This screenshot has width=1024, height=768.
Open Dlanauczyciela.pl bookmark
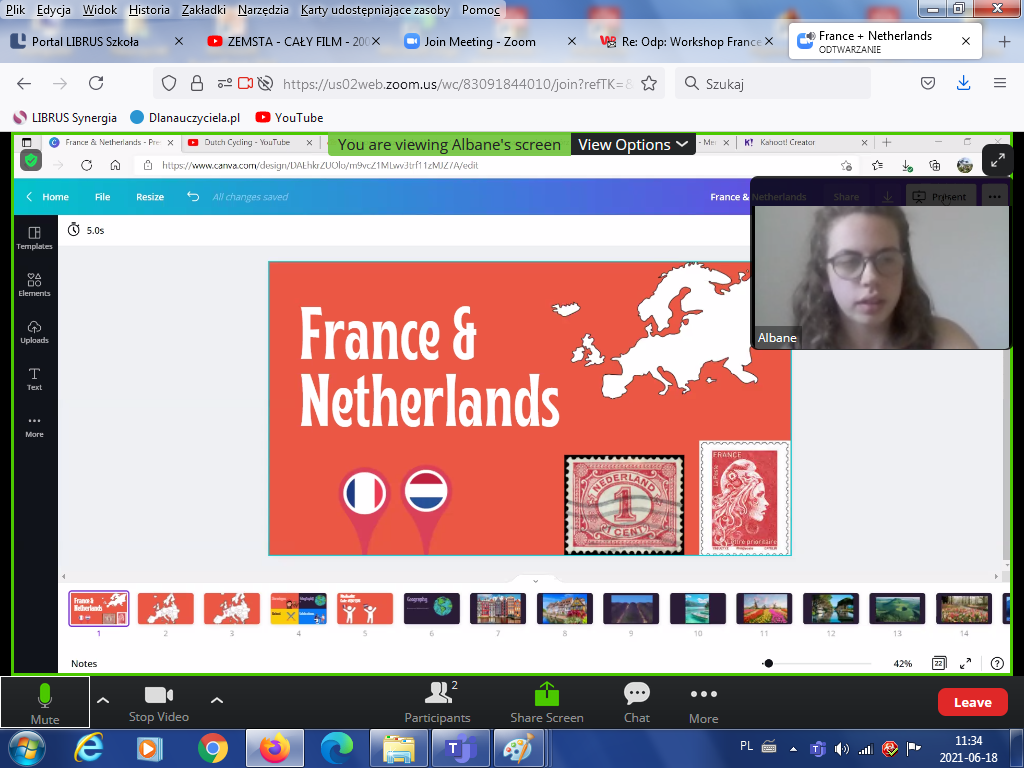185,118
